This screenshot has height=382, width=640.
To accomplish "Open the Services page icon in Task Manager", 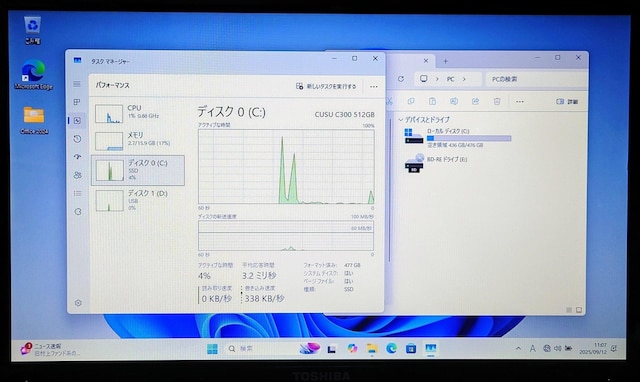I will (78, 211).
